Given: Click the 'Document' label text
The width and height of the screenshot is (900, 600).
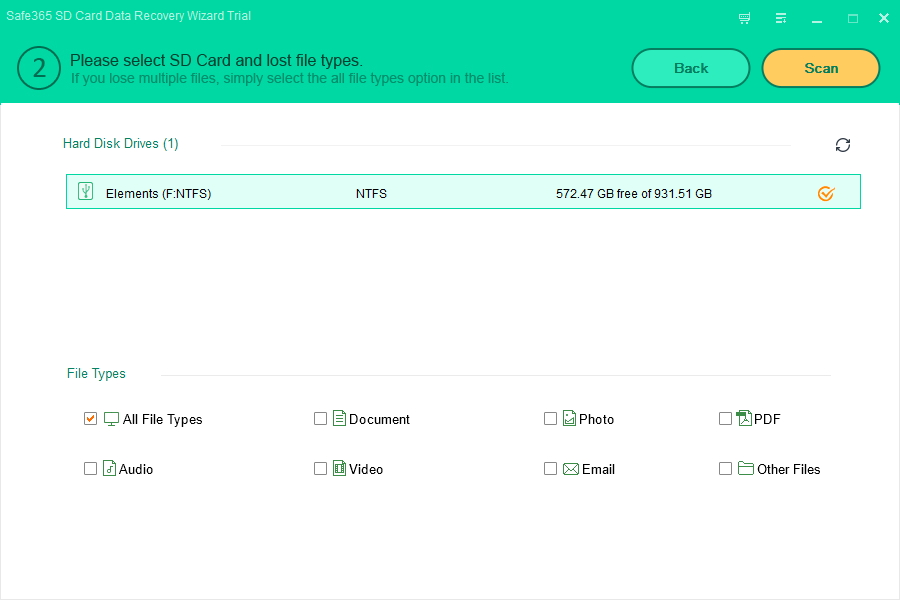Looking at the screenshot, I should [379, 419].
